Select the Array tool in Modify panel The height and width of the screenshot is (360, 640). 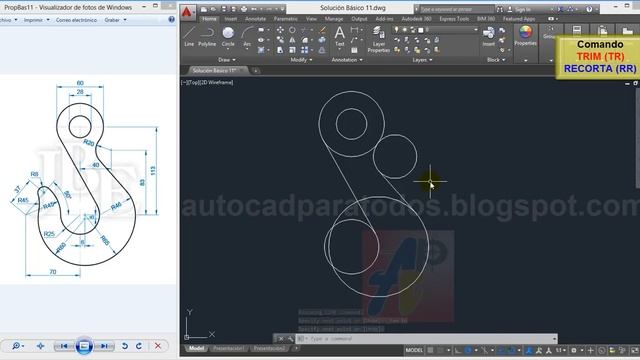(304, 50)
